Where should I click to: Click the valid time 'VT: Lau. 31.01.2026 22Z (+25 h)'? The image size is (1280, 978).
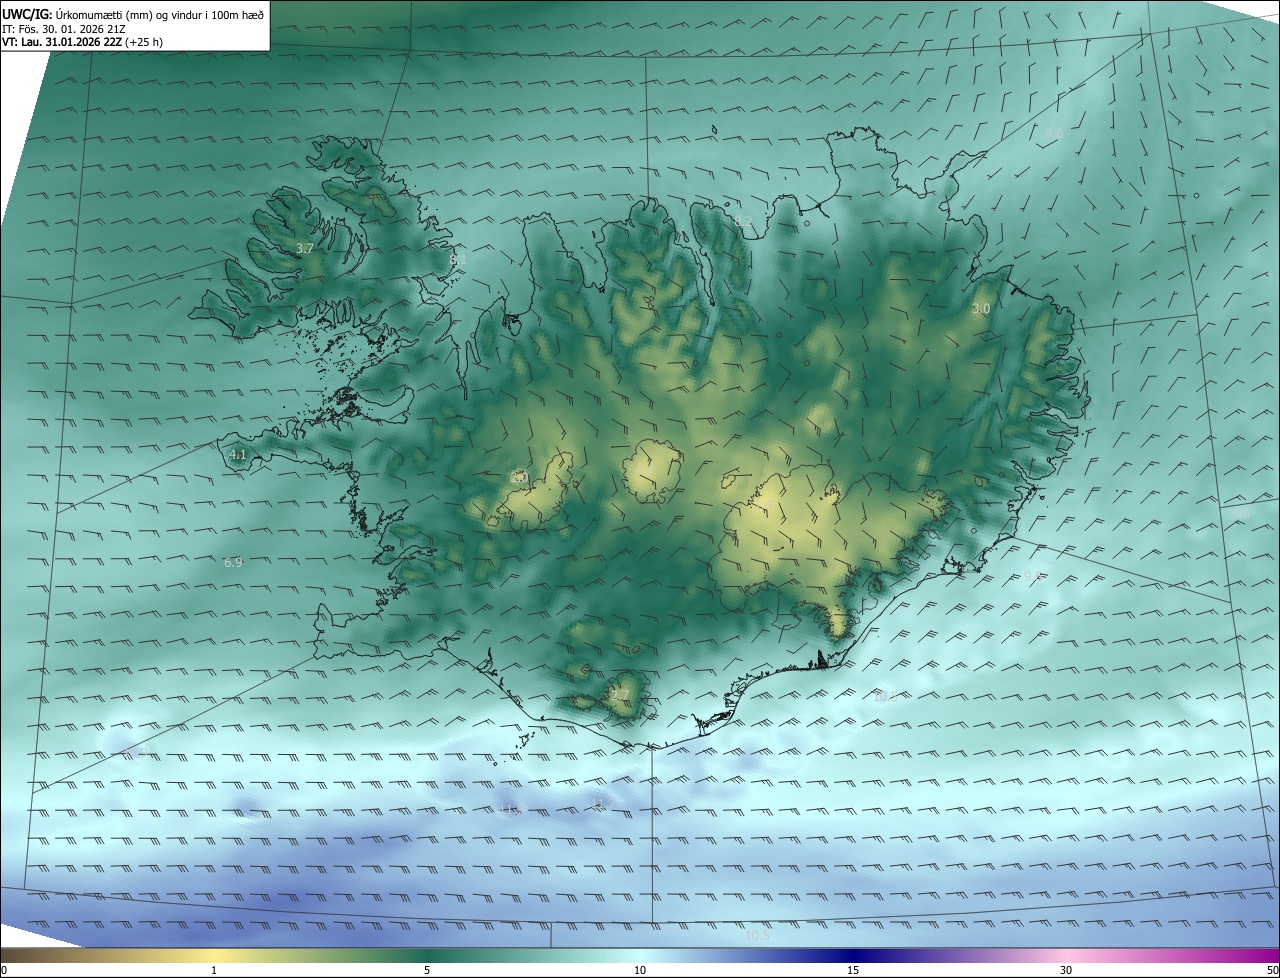tap(82, 42)
